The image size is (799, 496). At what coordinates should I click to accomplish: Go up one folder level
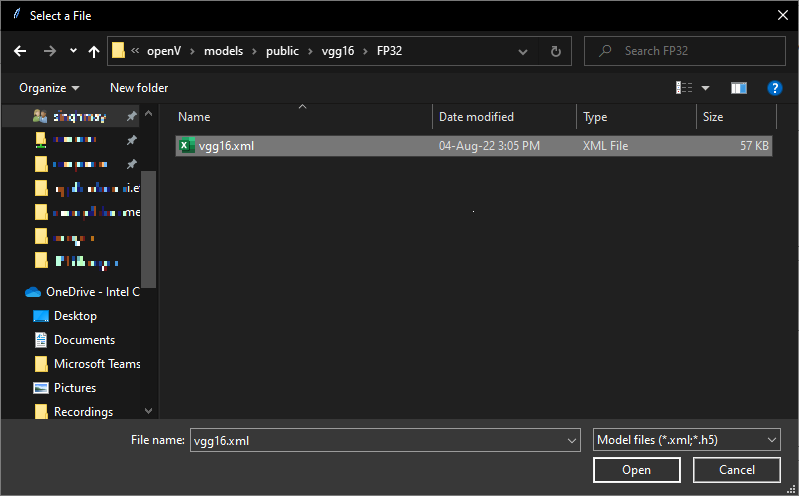pos(94,51)
